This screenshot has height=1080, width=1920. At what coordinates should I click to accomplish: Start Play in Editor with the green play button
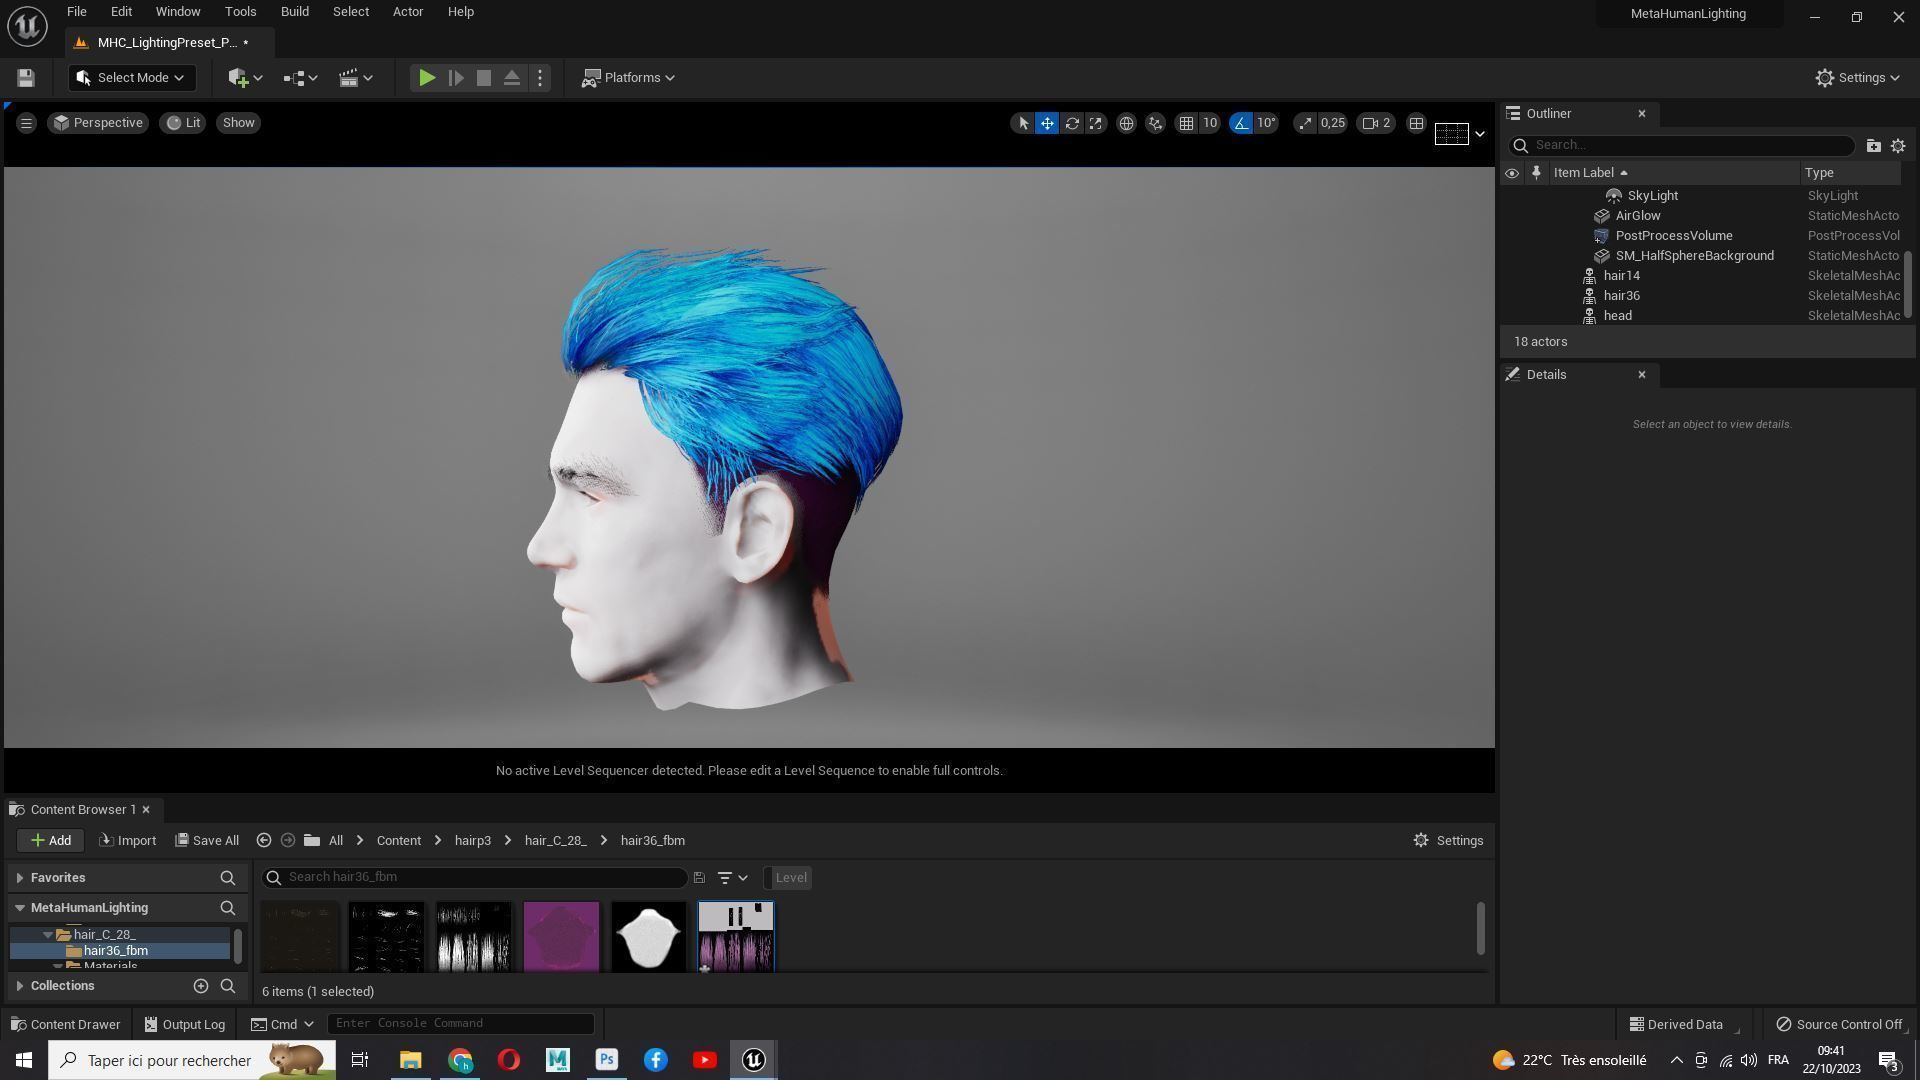click(427, 78)
